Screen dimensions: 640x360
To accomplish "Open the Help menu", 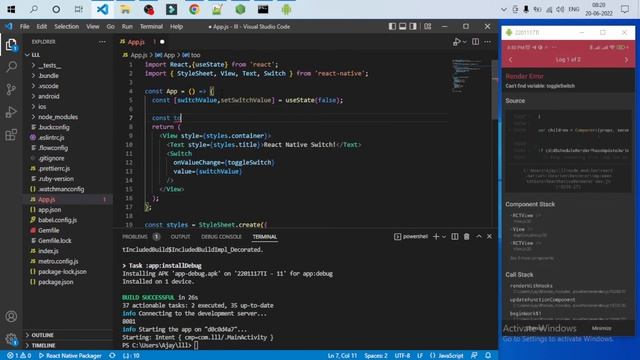I will pyautogui.click(x=176, y=27).
